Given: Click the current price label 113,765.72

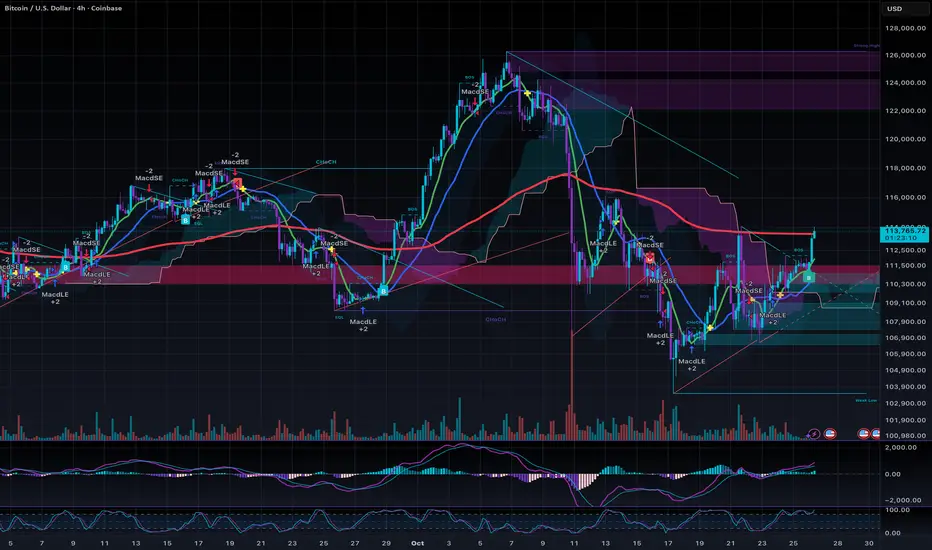Looking at the screenshot, I should point(905,230).
